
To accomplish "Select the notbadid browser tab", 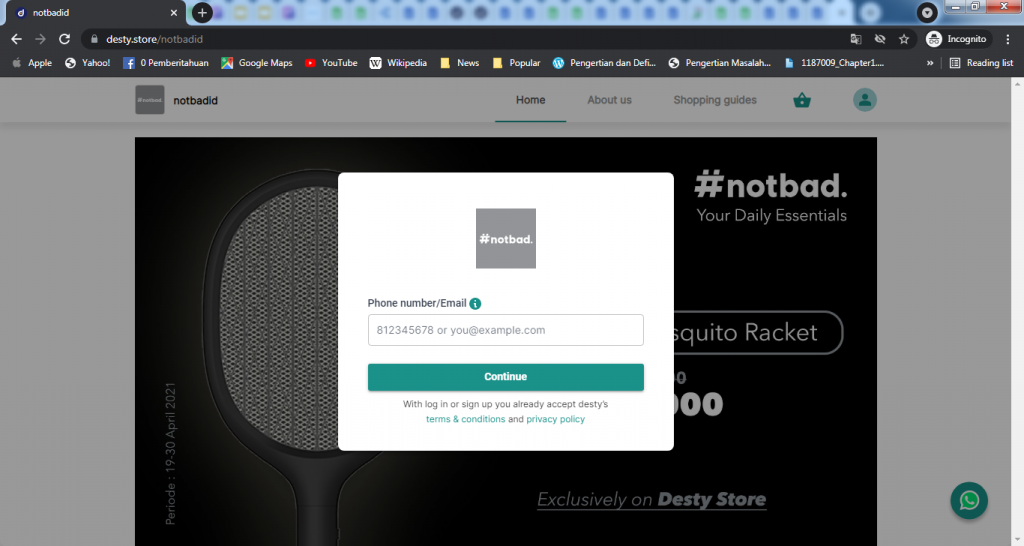I will [97, 12].
